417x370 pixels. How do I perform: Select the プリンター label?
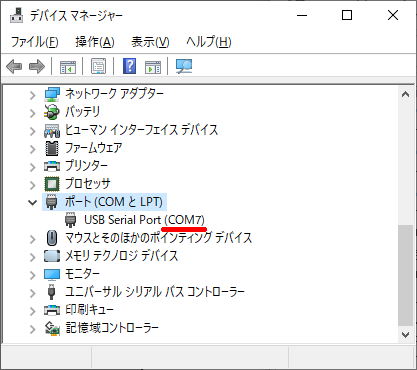(x=86, y=166)
